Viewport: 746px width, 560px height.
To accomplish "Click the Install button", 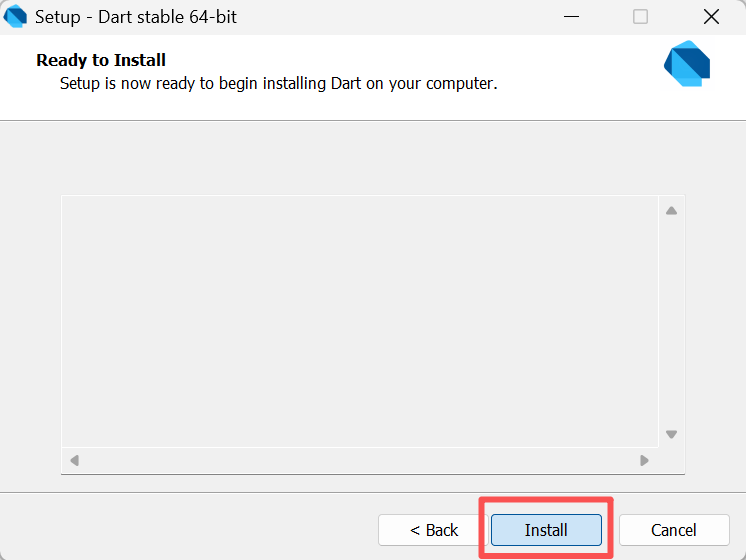I will tap(546, 530).
